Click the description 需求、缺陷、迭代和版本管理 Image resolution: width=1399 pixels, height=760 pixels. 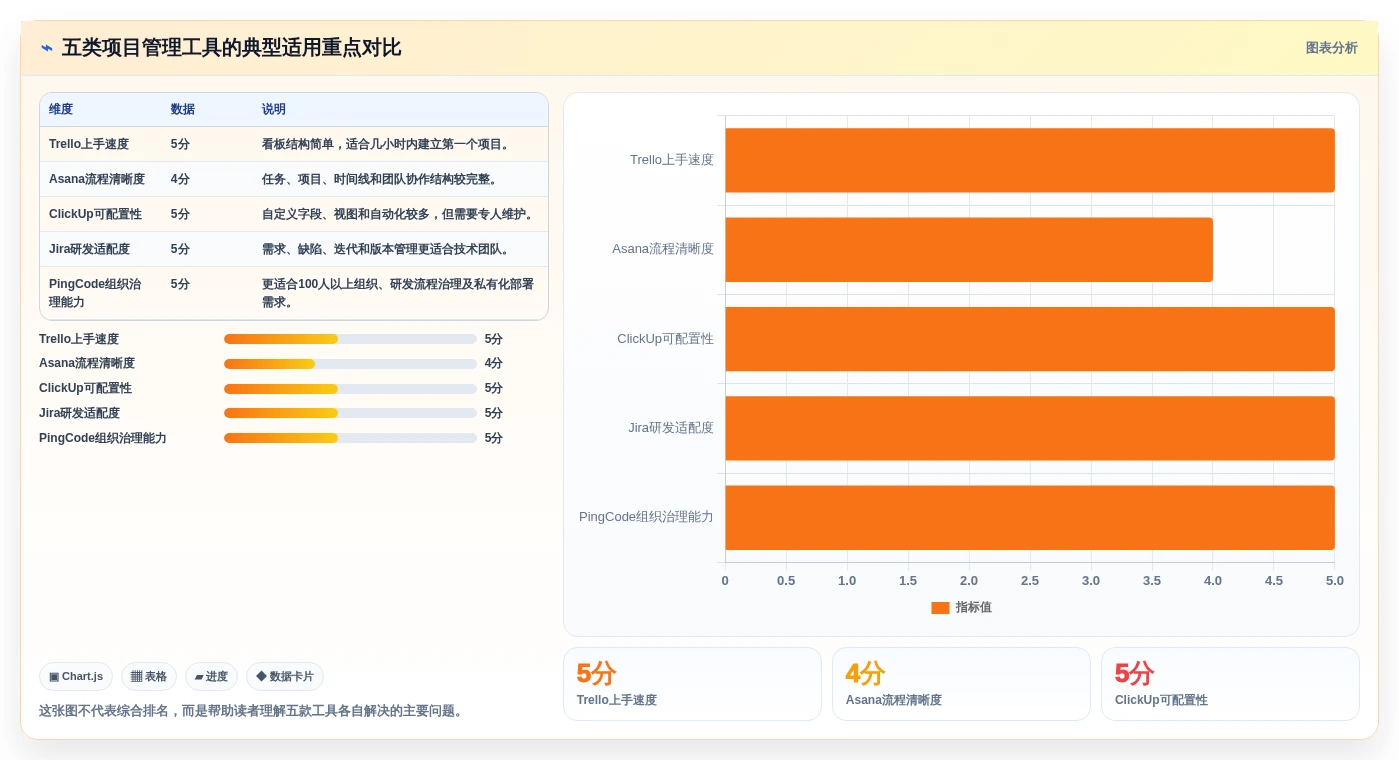pyautogui.click(x=388, y=249)
